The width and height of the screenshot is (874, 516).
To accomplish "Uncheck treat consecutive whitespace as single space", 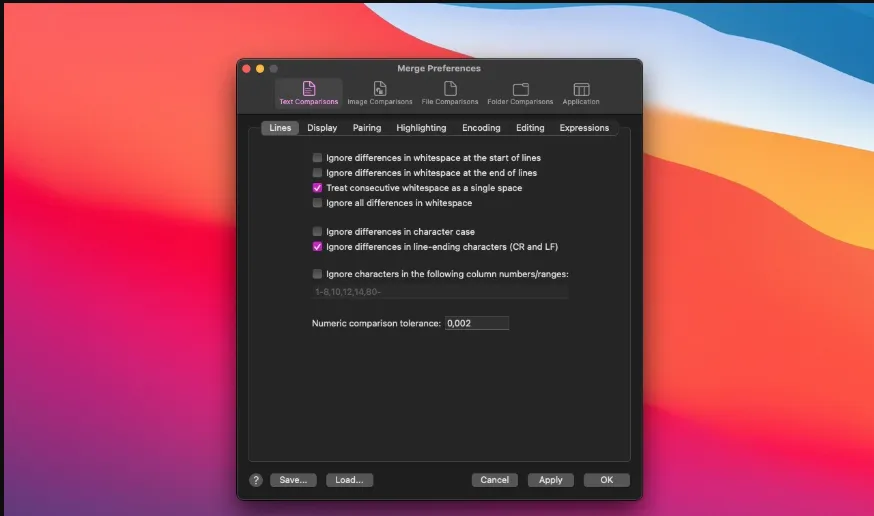I will 317,188.
